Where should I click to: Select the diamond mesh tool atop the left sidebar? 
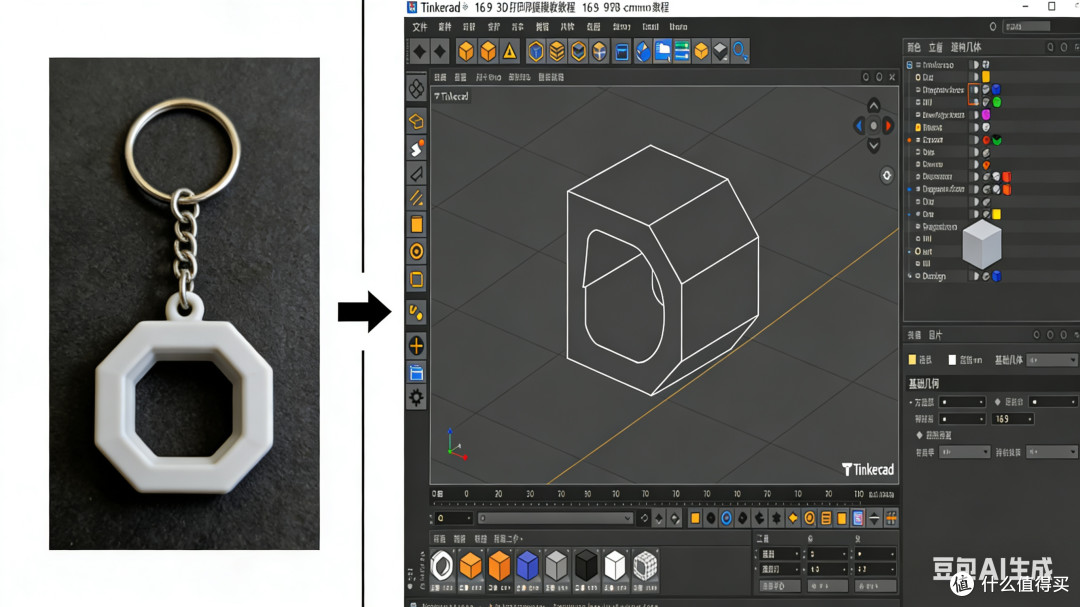point(417,88)
